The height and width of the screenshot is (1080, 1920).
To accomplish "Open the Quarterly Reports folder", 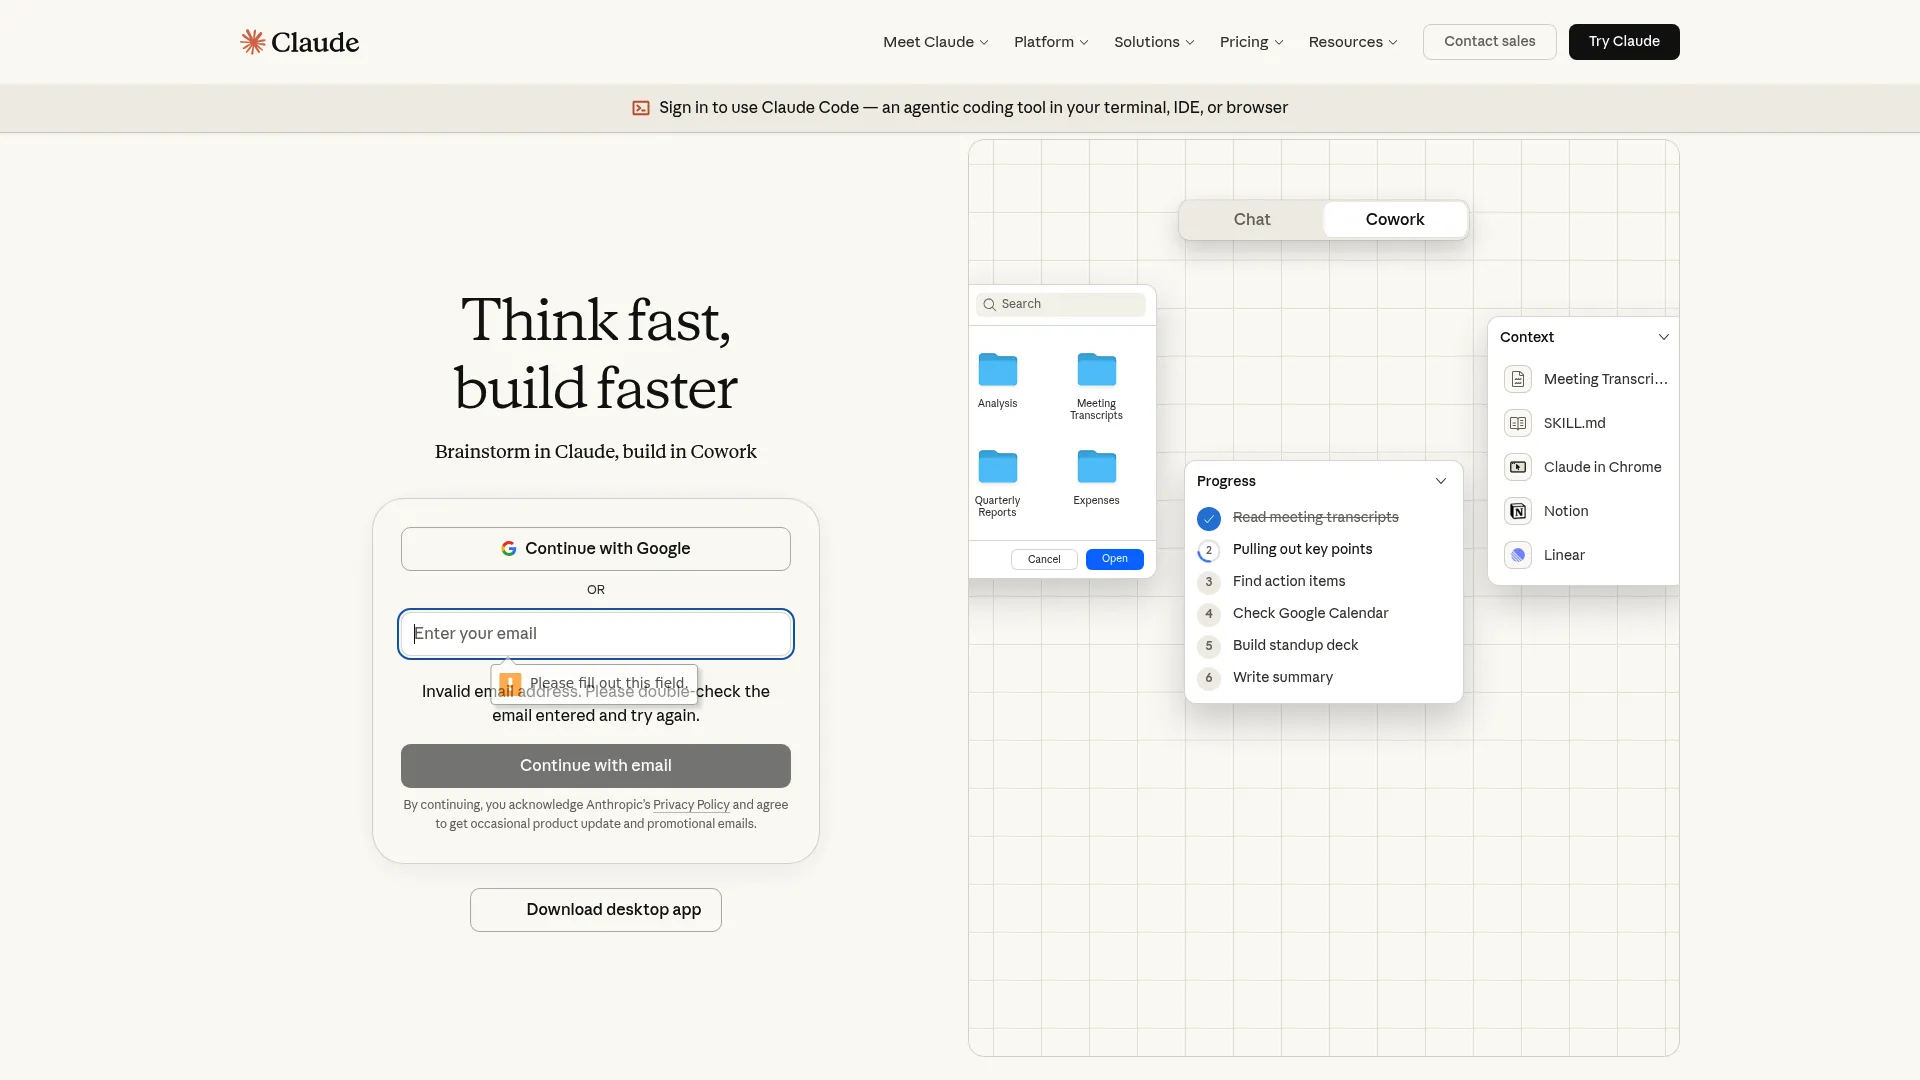I will click(x=997, y=466).
